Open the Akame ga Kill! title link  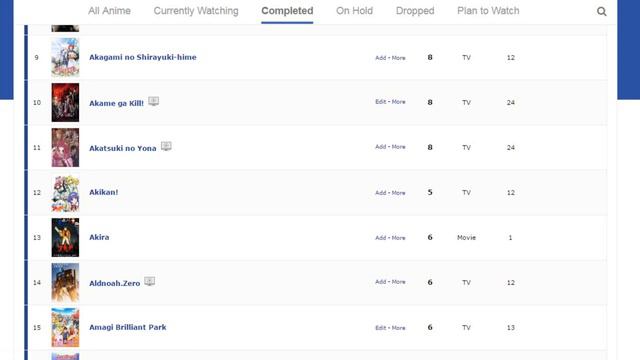116,103
